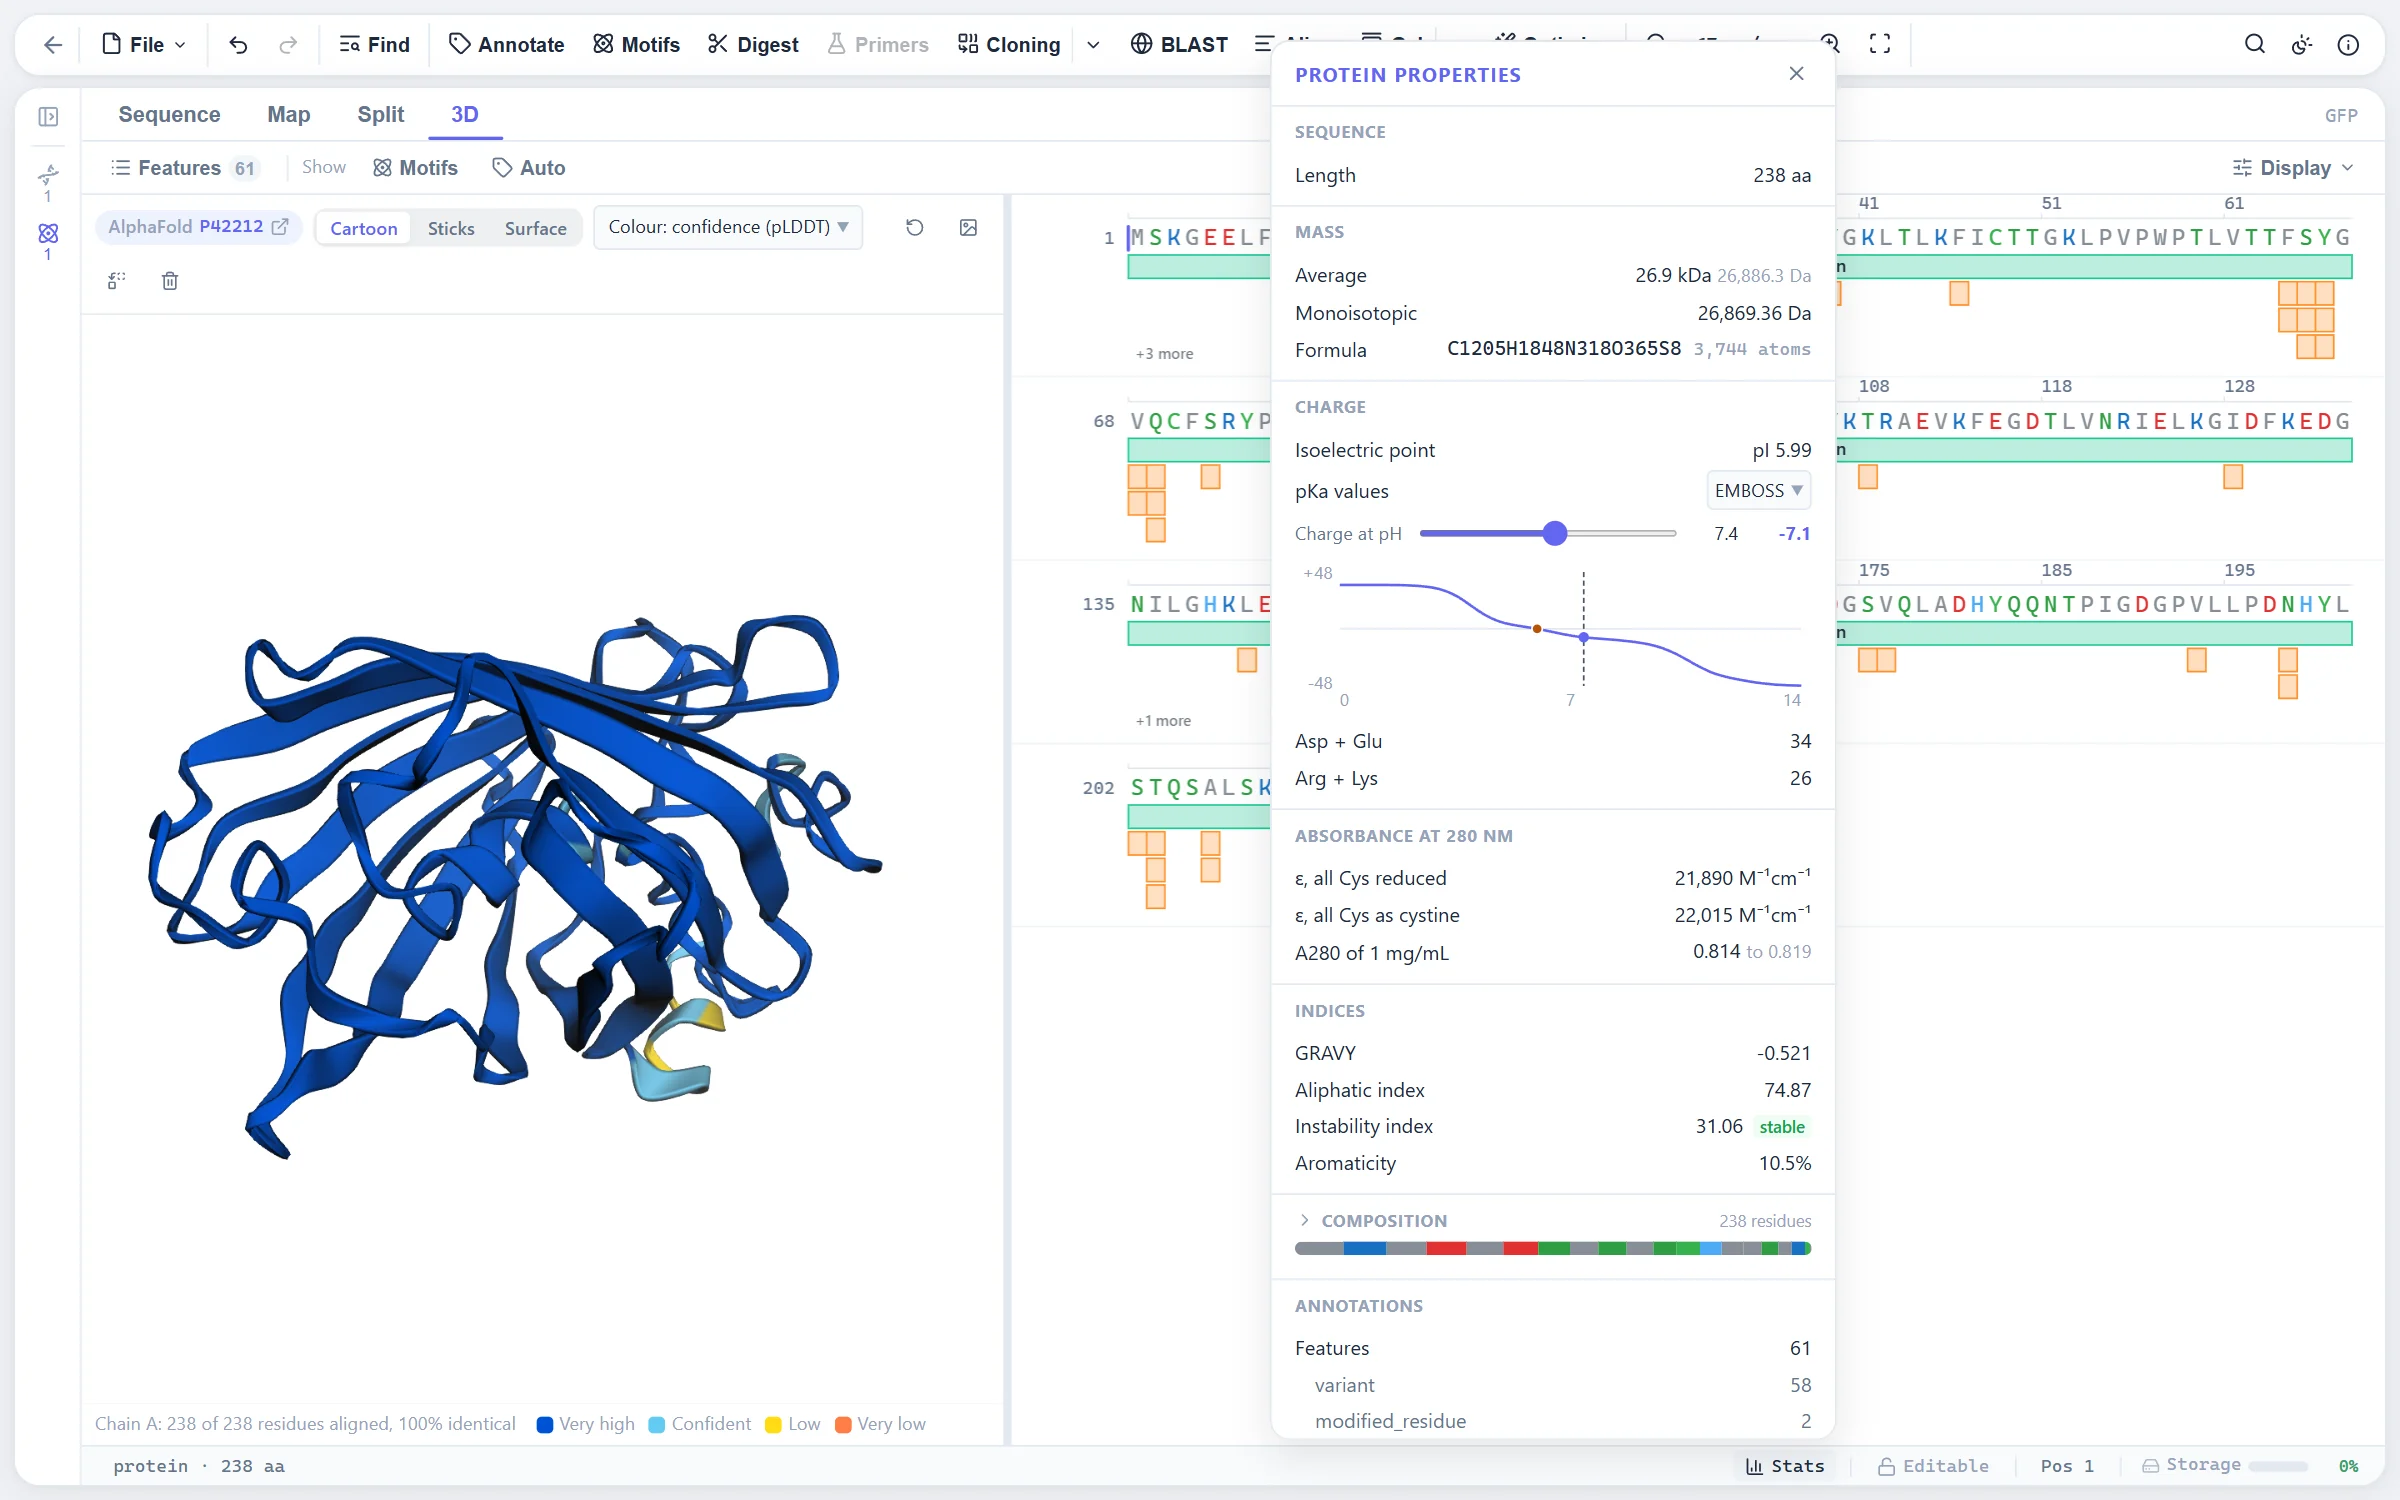Toggle fullscreen view icon
Image resolution: width=2400 pixels, height=1500 pixels.
pos(1880,44)
